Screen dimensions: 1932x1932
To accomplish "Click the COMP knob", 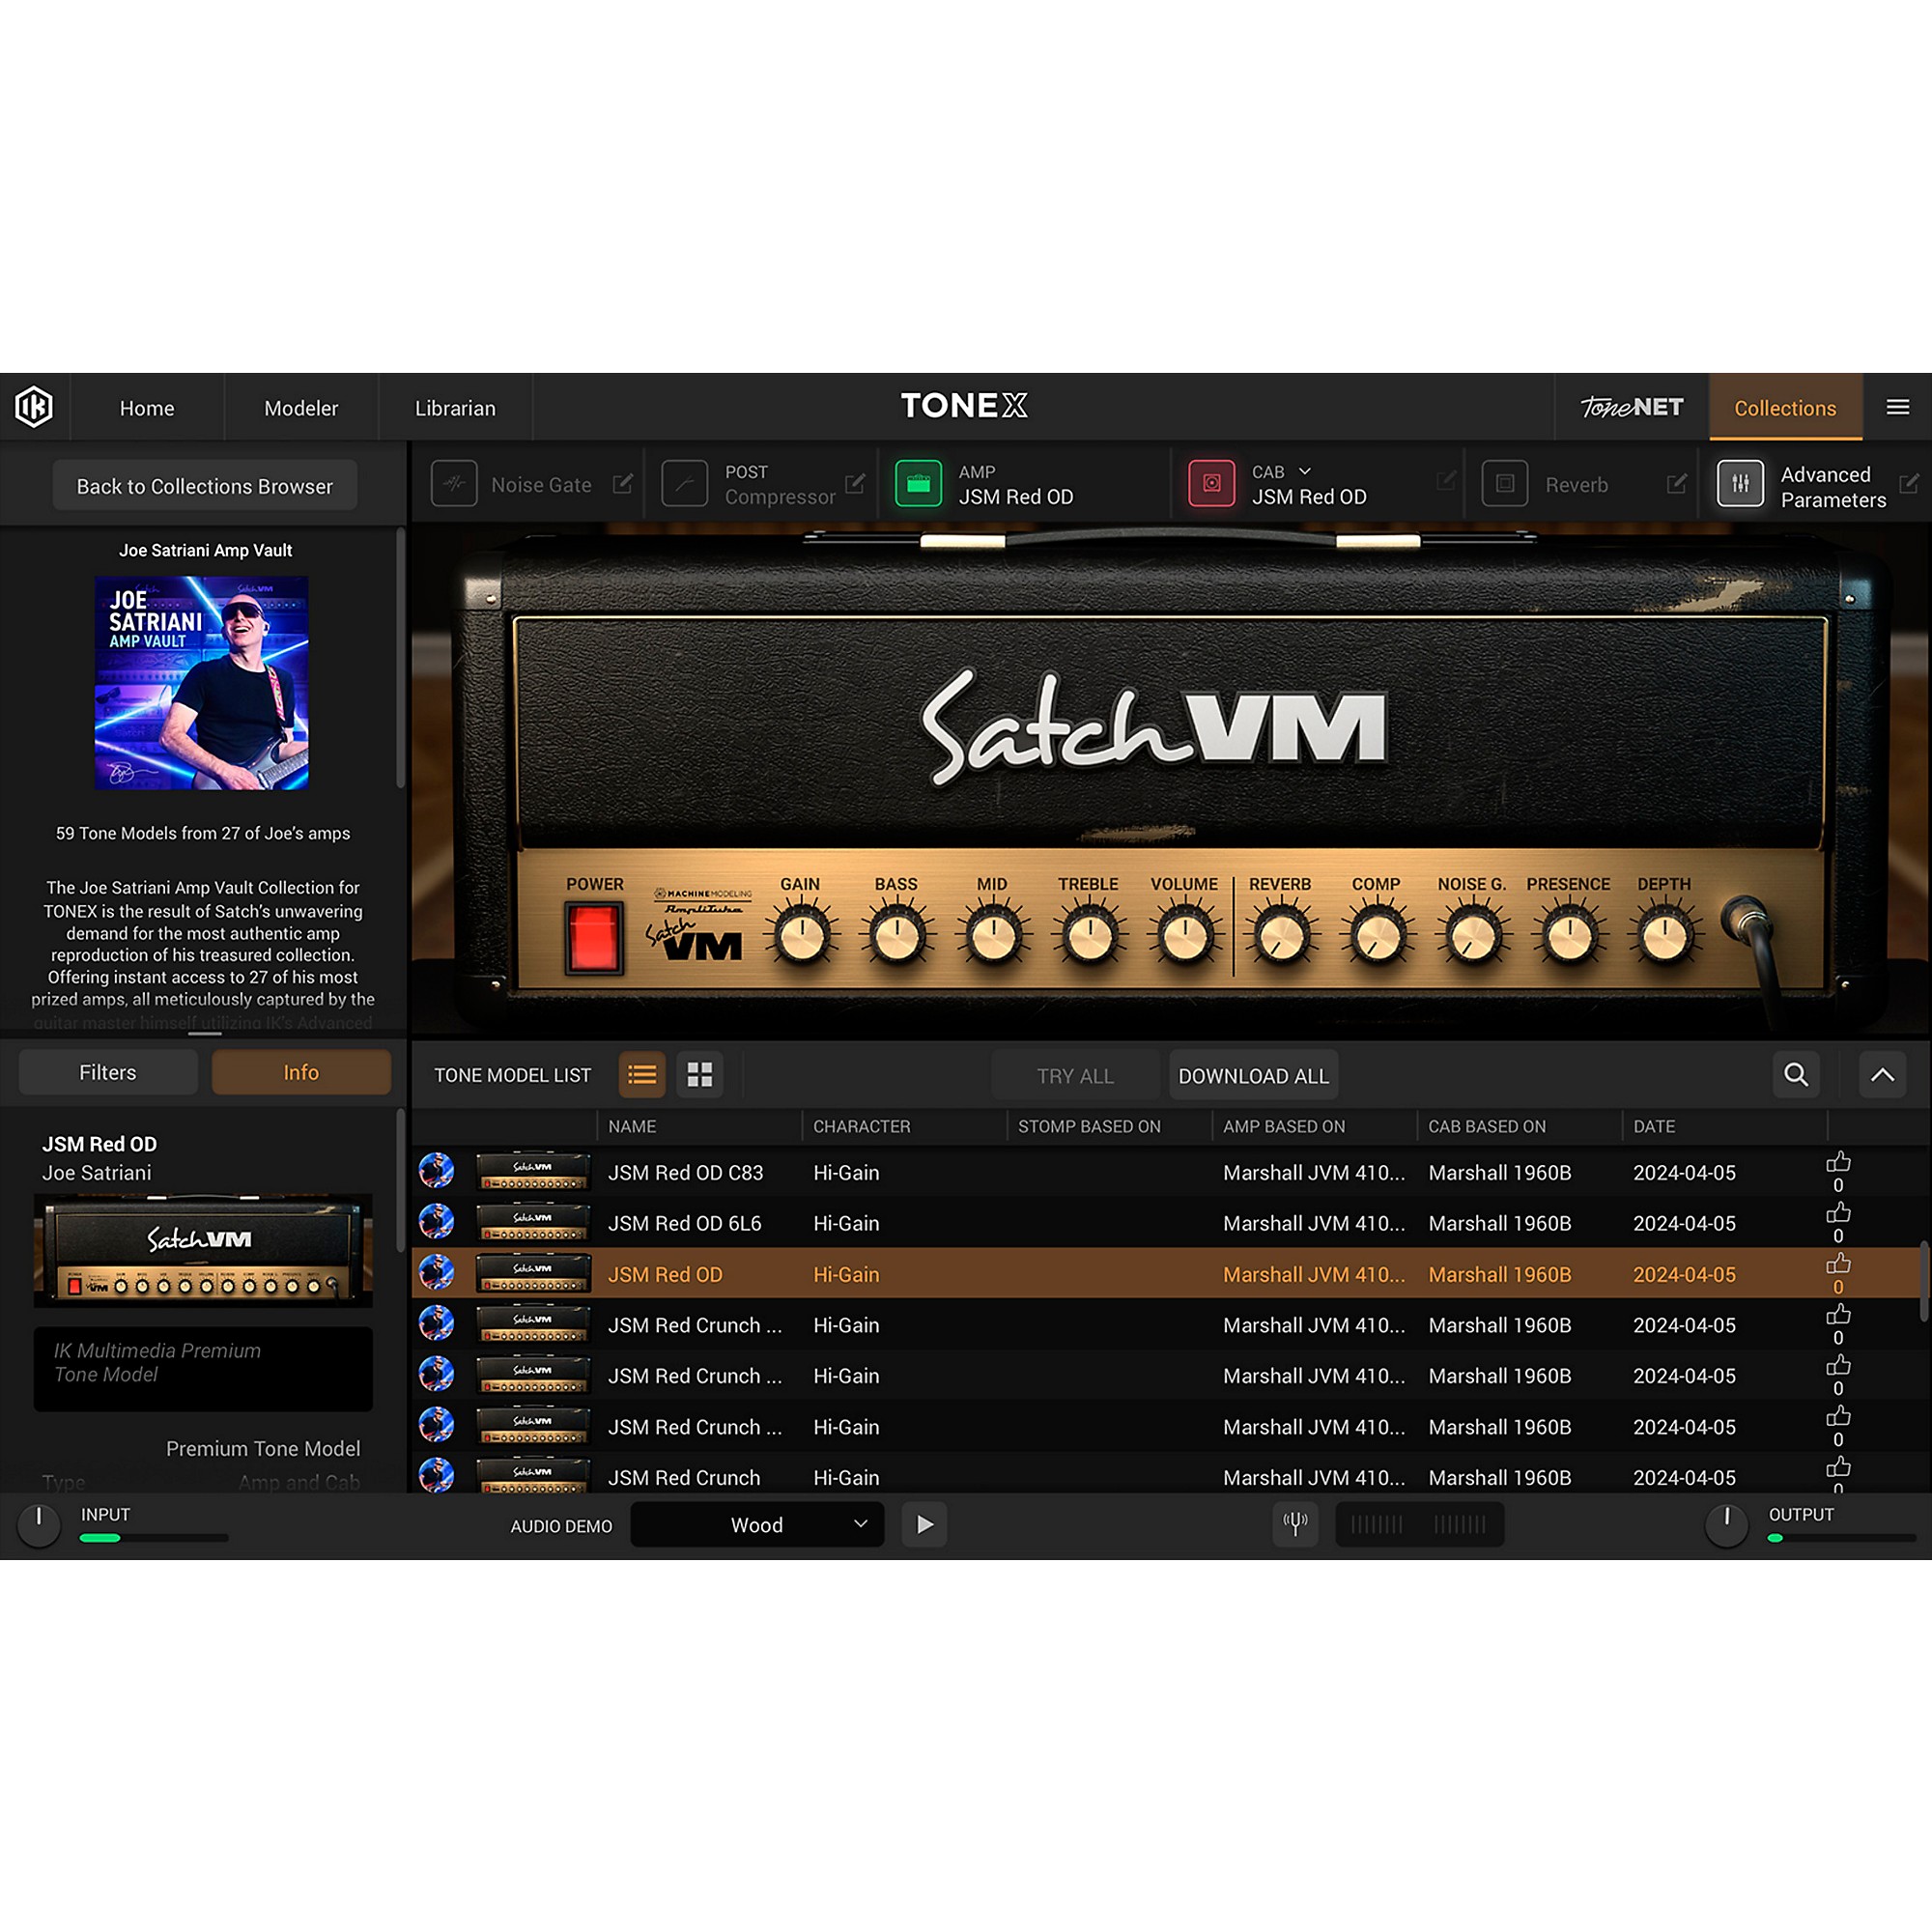I will (x=1377, y=937).
